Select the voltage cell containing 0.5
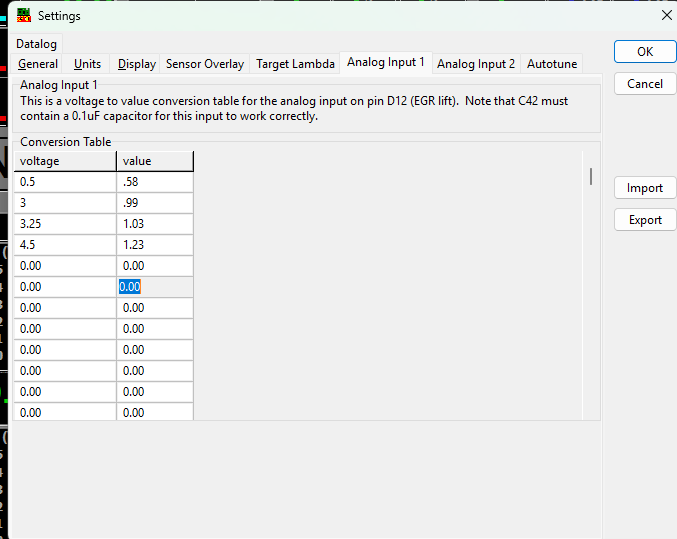The width and height of the screenshot is (677, 539). 66,182
